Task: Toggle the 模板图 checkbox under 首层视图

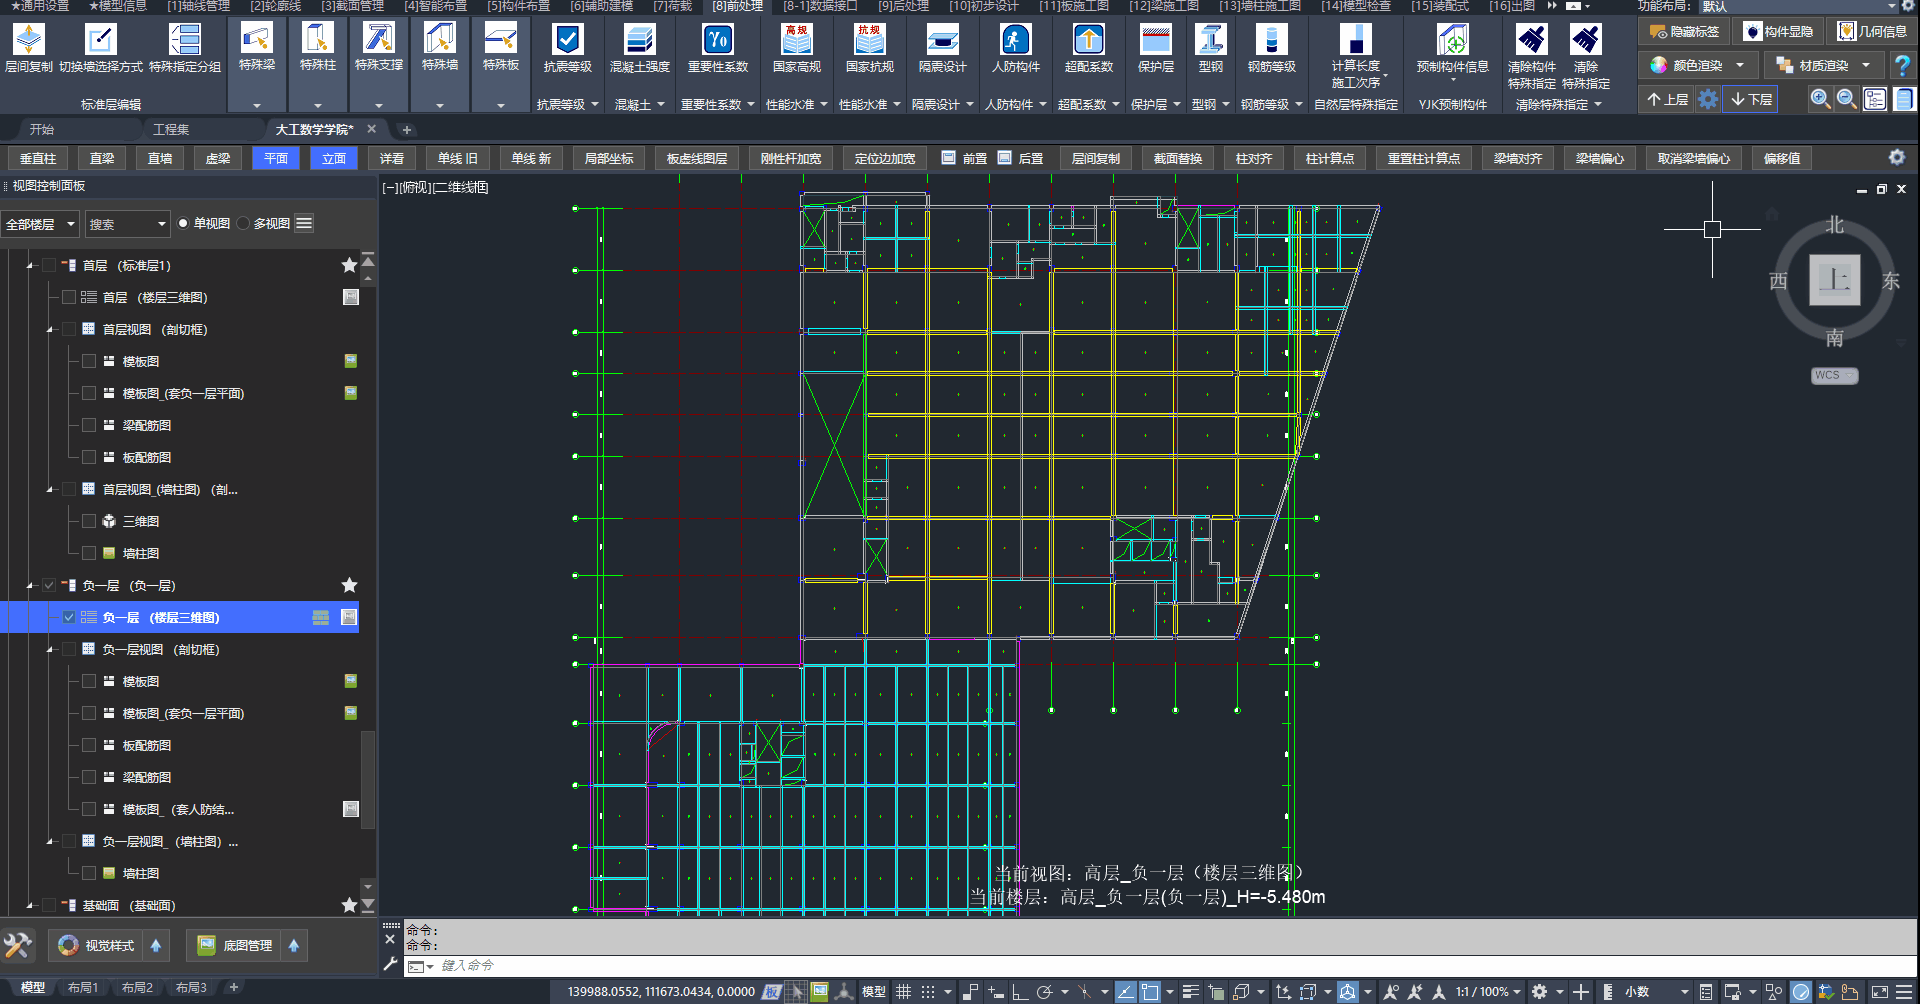Action: [89, 361]
